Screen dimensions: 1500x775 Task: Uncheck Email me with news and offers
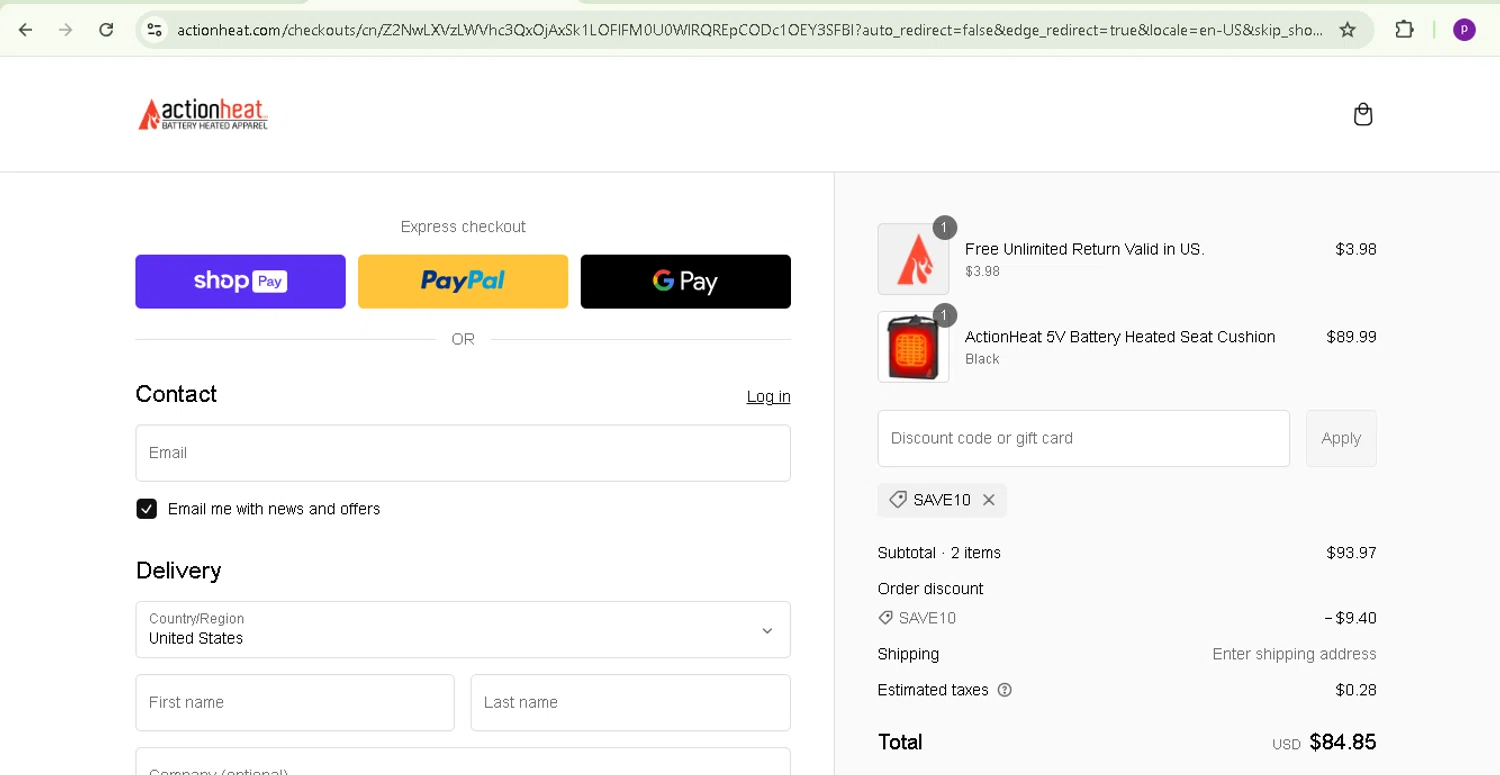pyautogui.click(x=147, y=509)
